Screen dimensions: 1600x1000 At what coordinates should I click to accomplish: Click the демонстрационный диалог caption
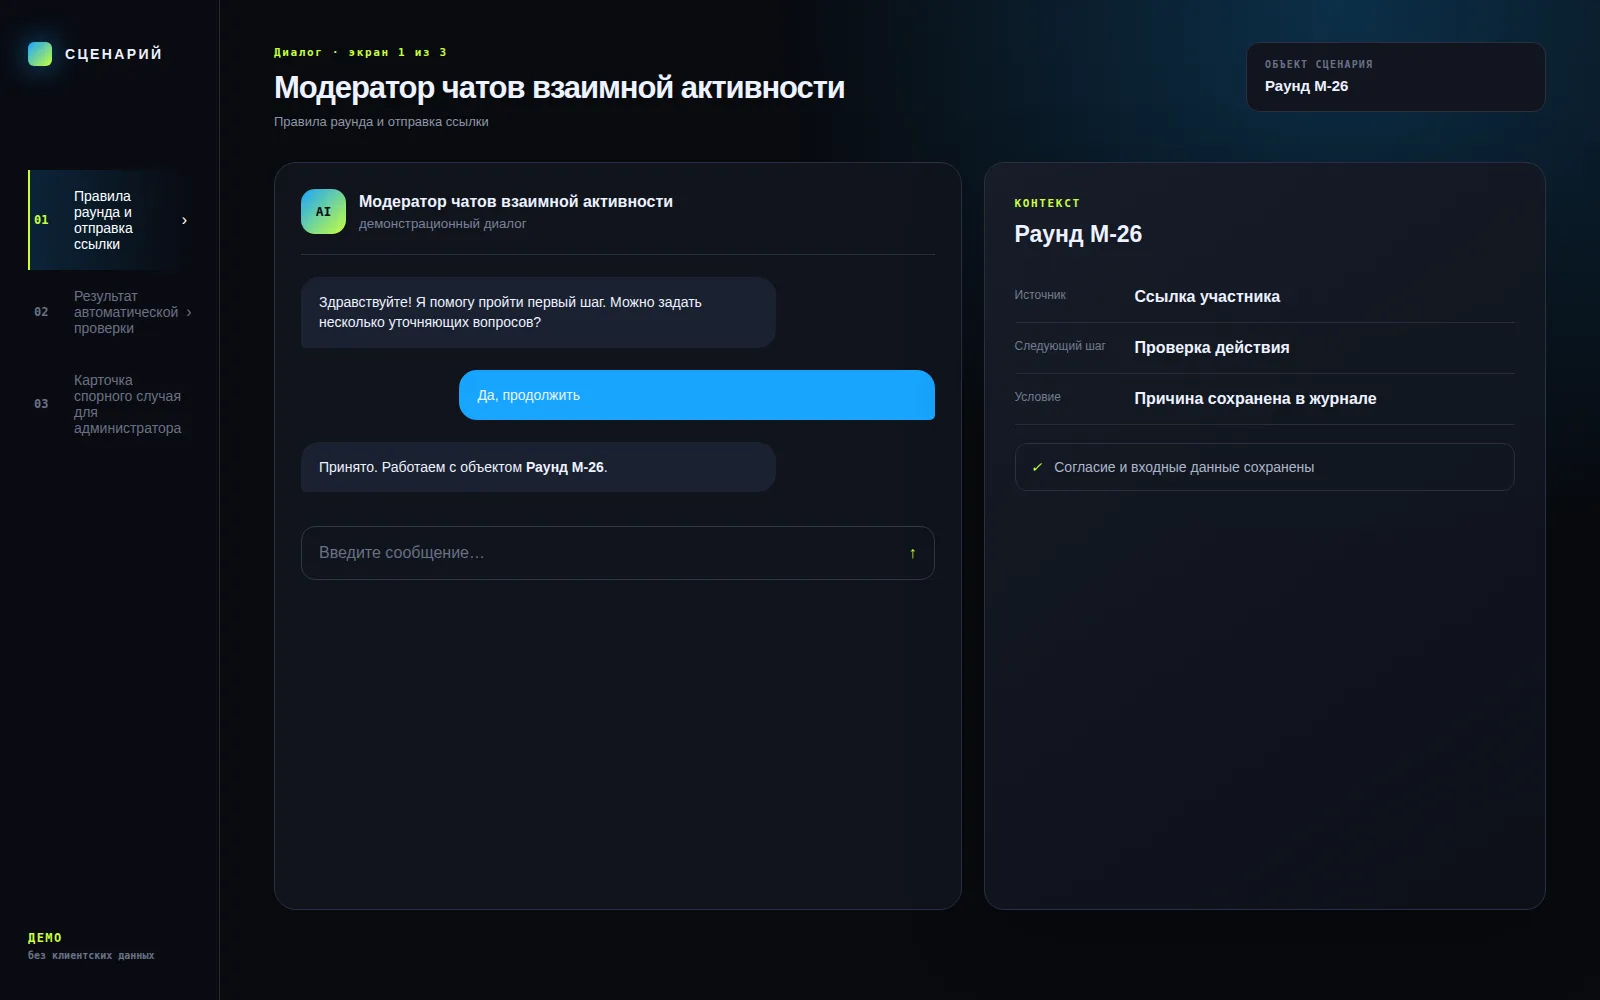[442, 224]
